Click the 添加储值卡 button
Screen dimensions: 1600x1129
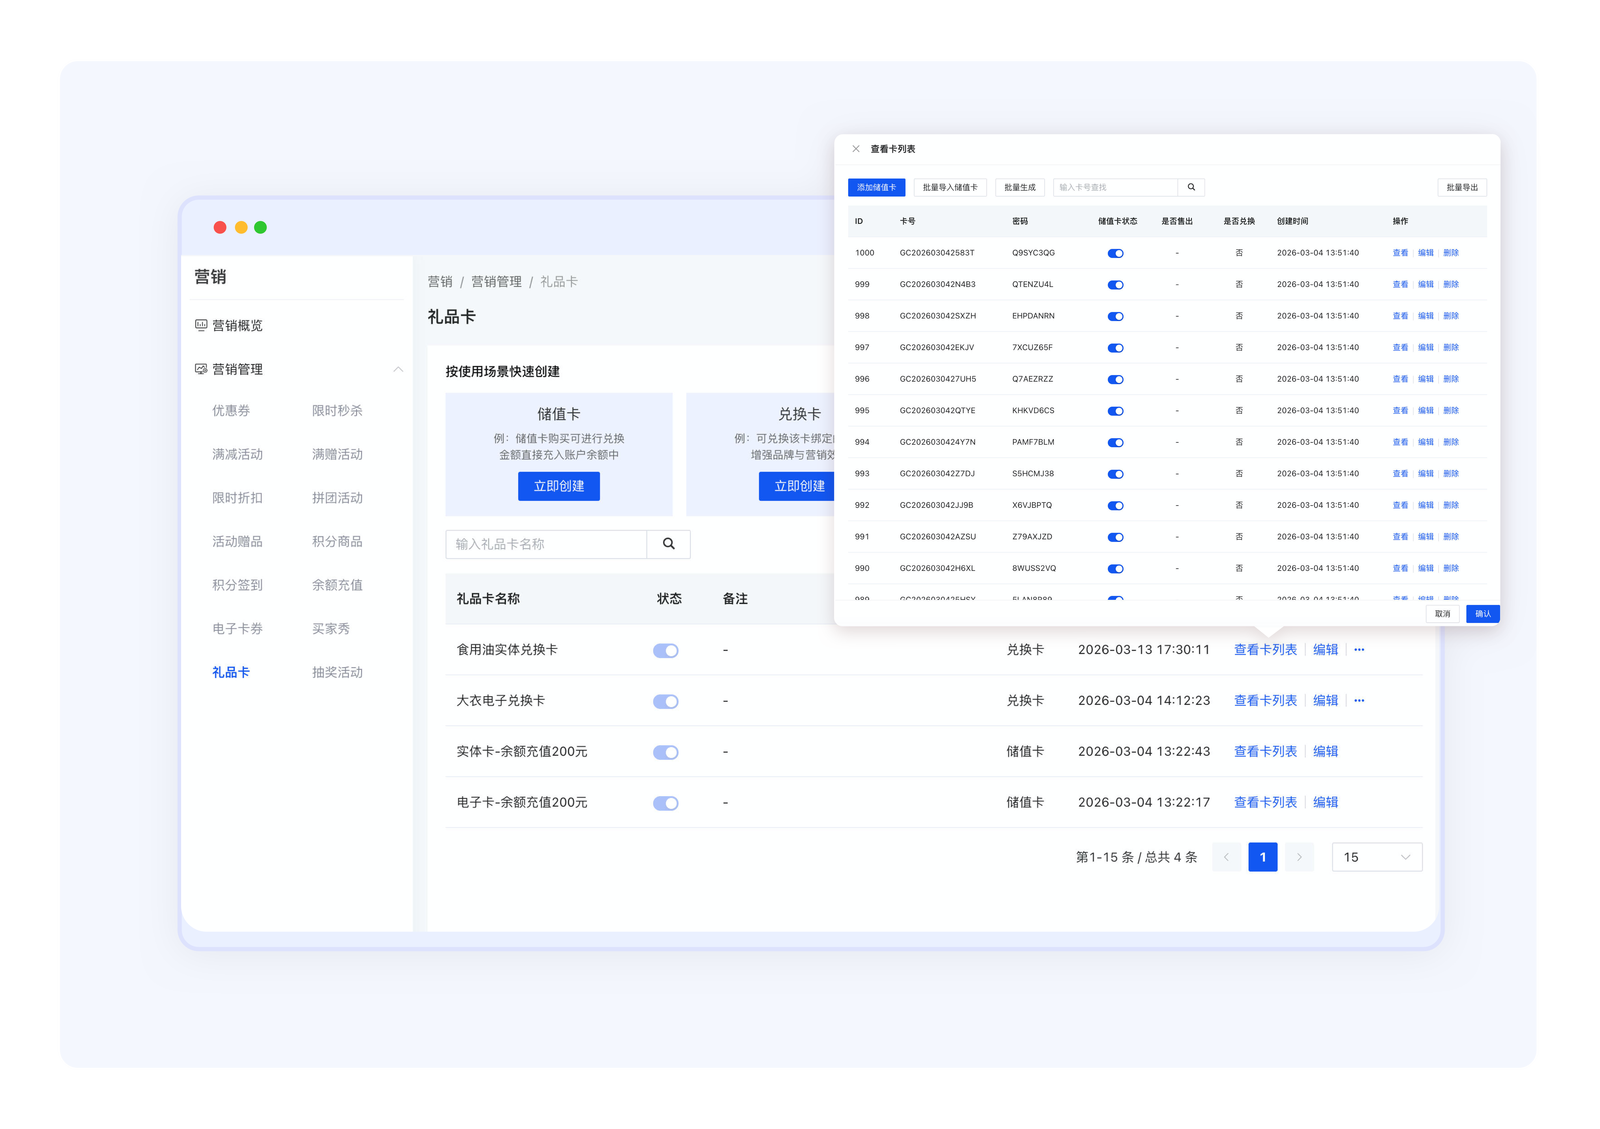(876, 187)
